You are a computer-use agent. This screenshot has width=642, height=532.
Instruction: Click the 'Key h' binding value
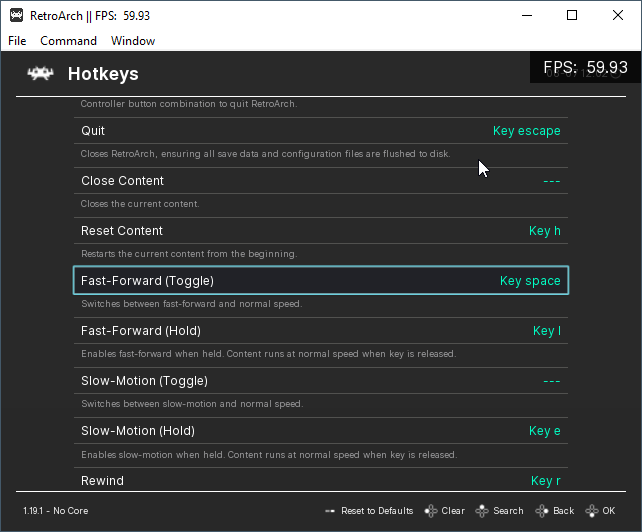point(545,231)
